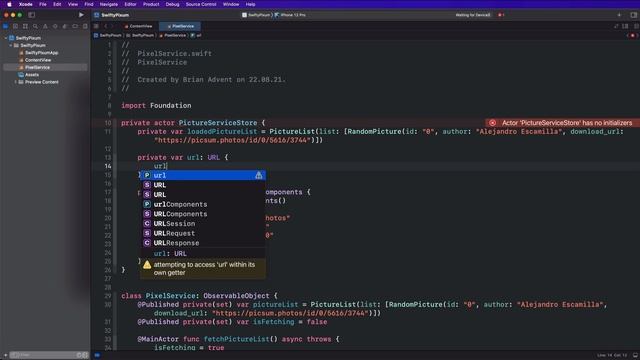Viewport: 640px width, 360px height.
Task: Go back in editor history
Action: pos(105,26)
